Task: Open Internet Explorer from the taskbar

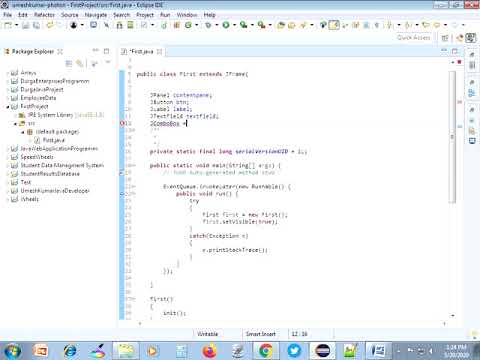Action: (70, 351)
